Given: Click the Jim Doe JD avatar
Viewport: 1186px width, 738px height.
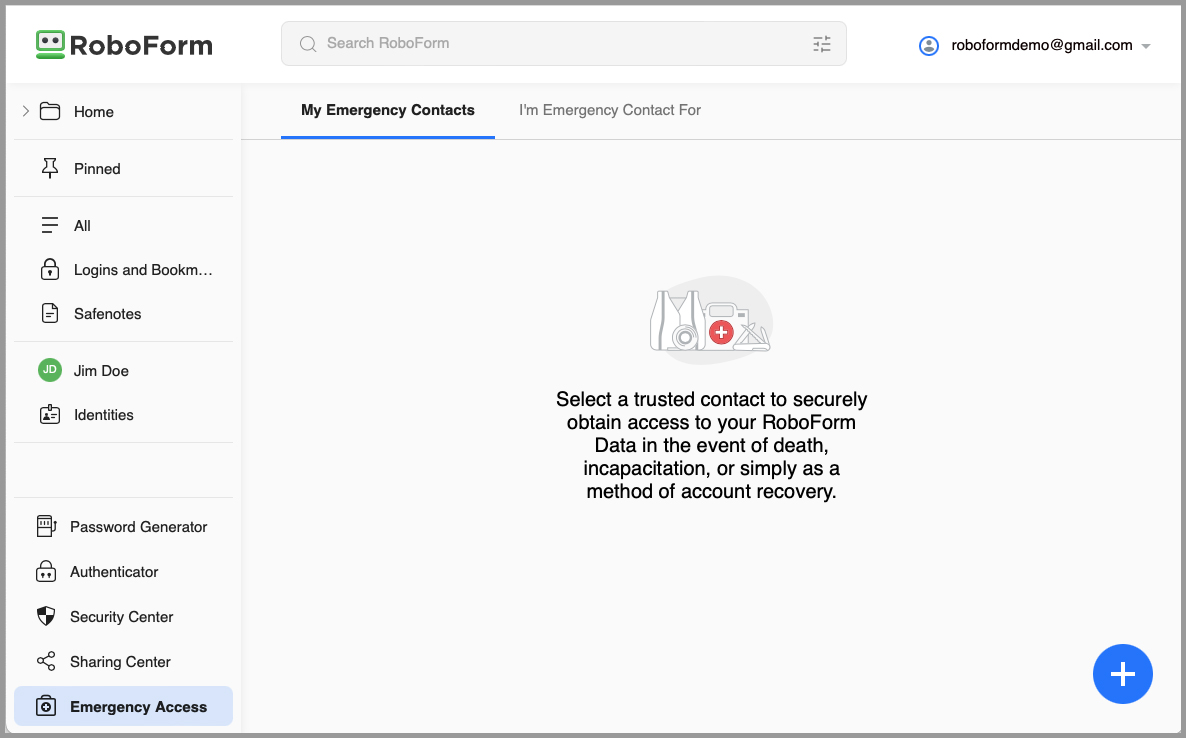Looking at the screenshot, I should click(x=50, y=370).
